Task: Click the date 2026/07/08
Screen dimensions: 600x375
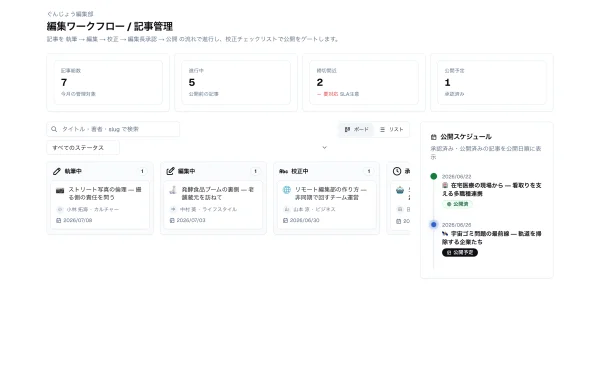Action: [x=78, y=220]
